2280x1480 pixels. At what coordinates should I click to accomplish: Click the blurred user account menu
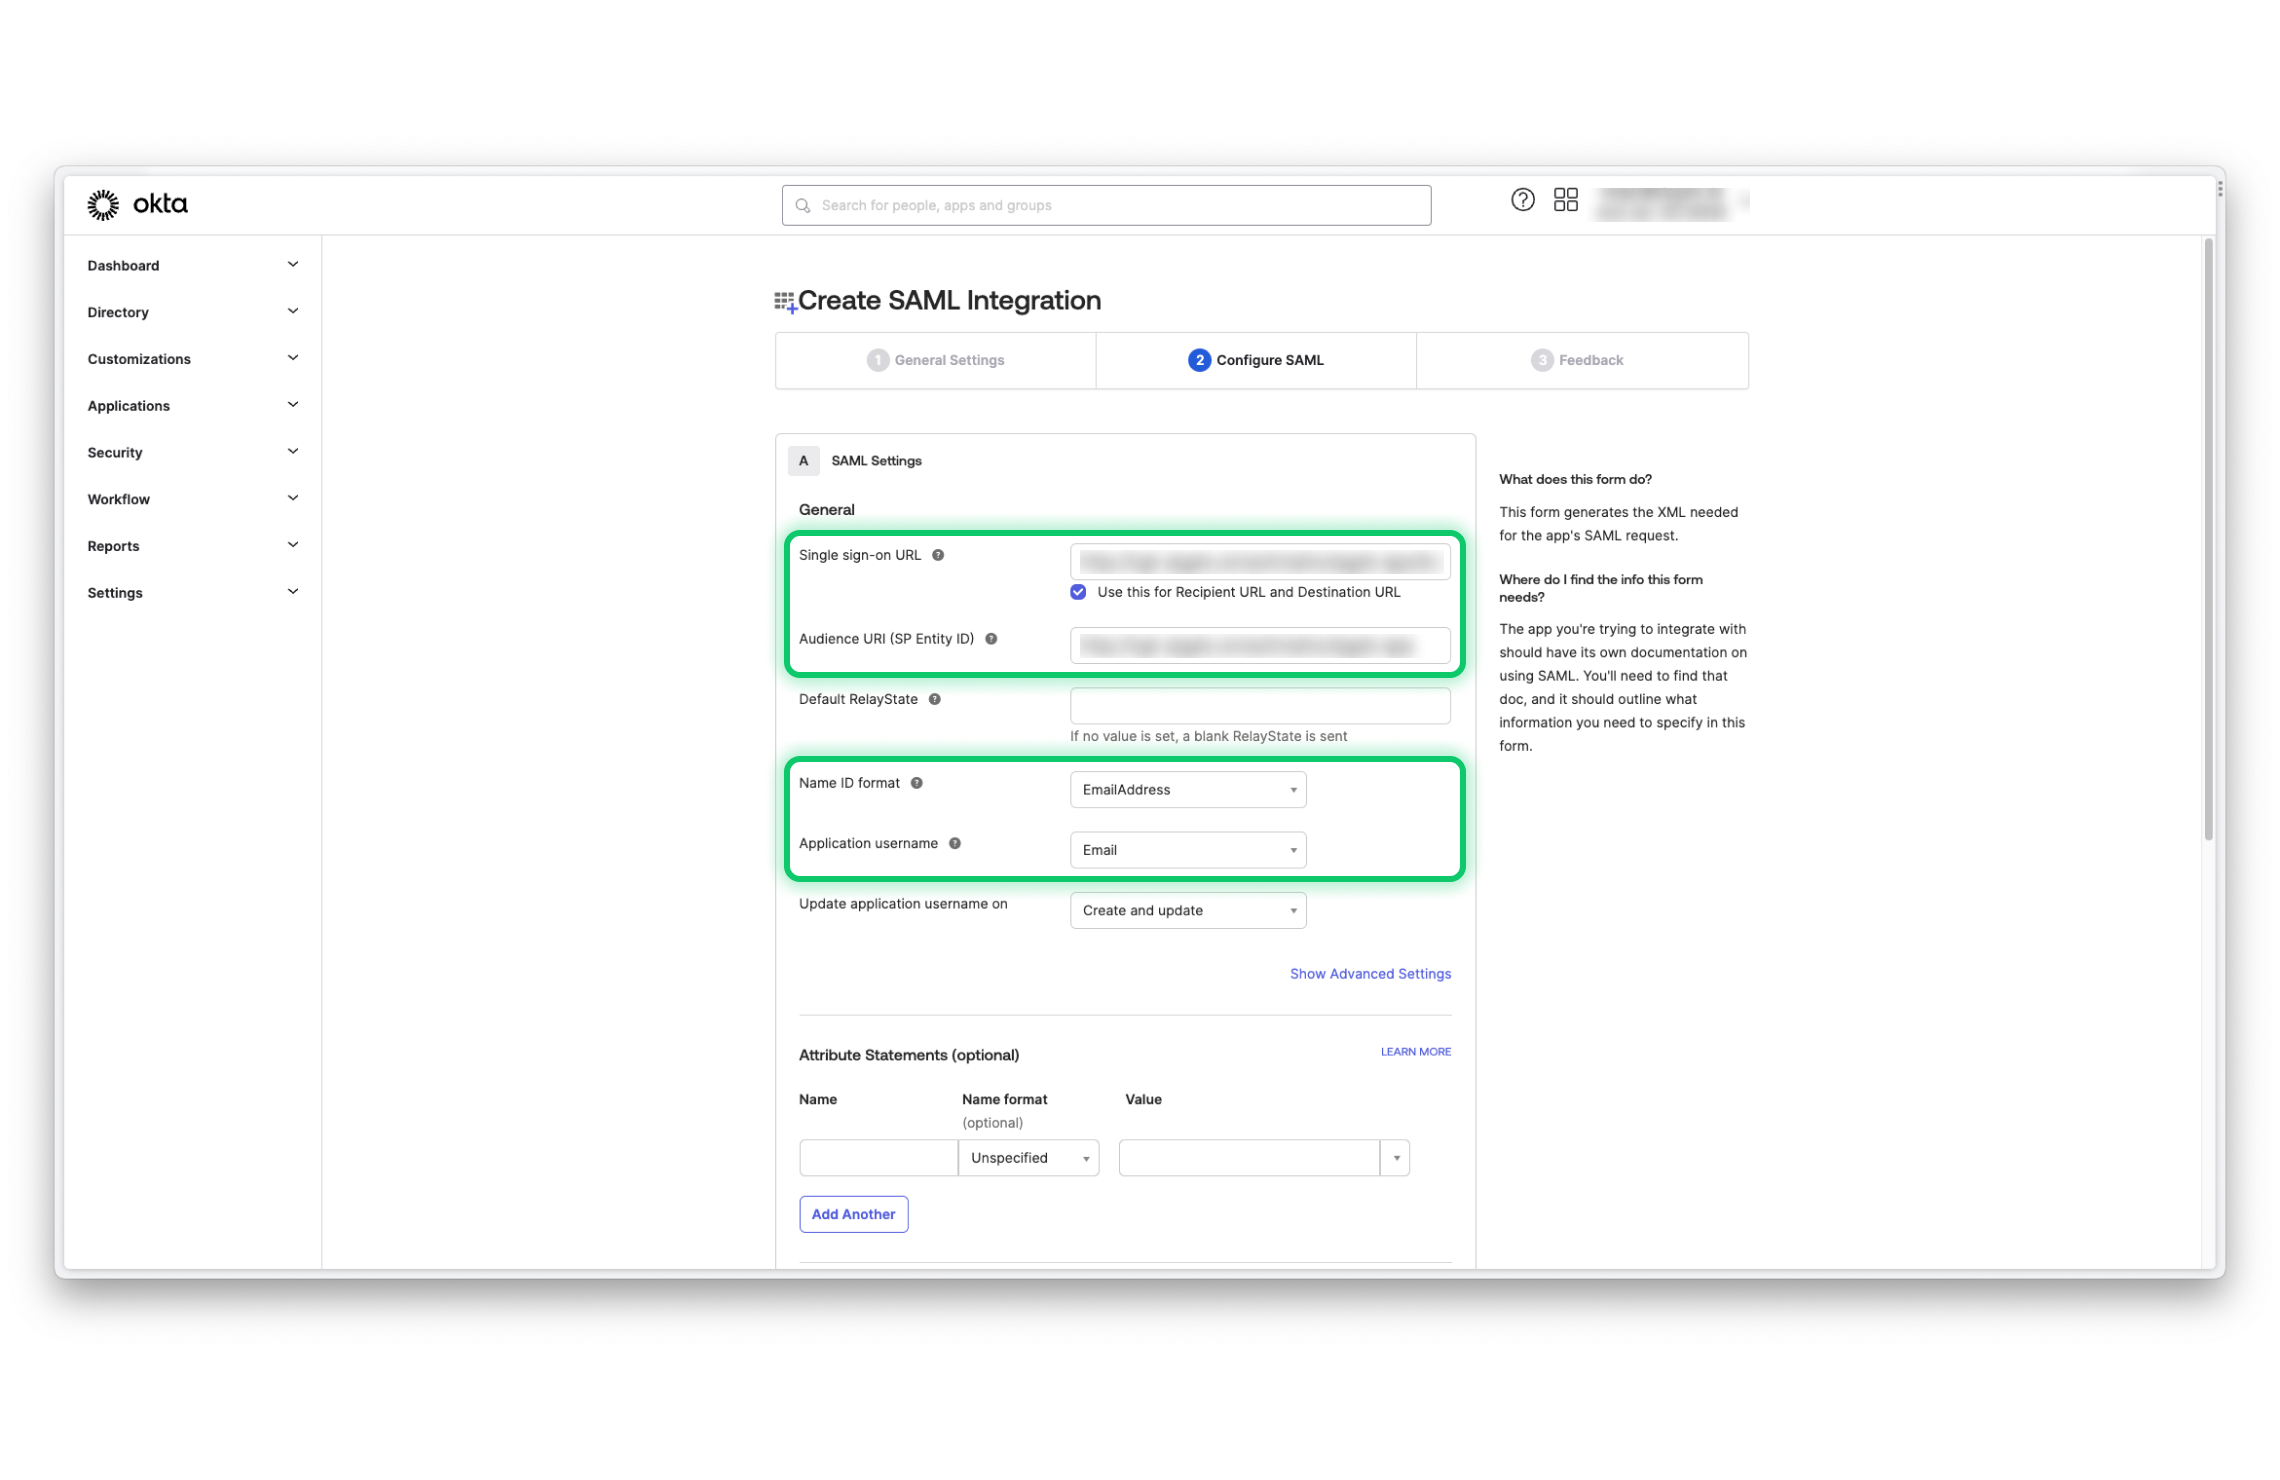tap(1670, 203)
